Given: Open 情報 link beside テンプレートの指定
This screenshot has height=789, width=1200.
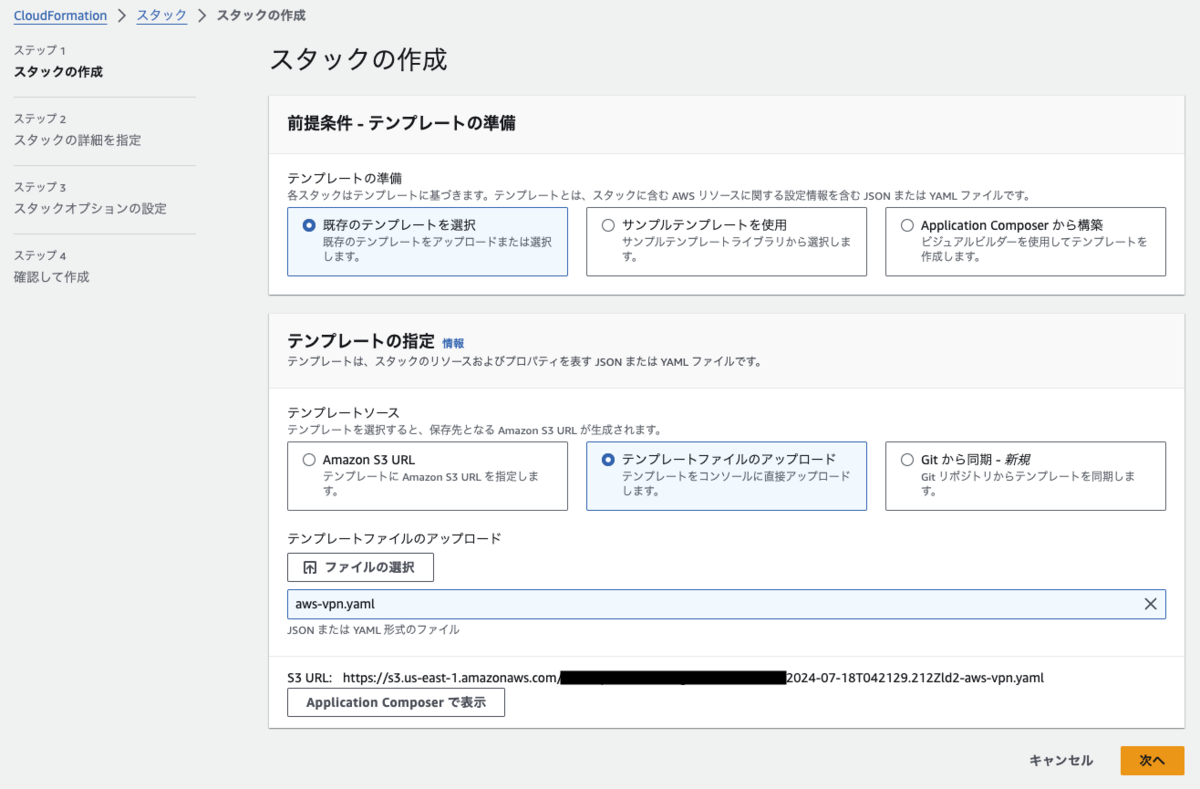Looking at the screenshot, I should [x=453, y=343].
